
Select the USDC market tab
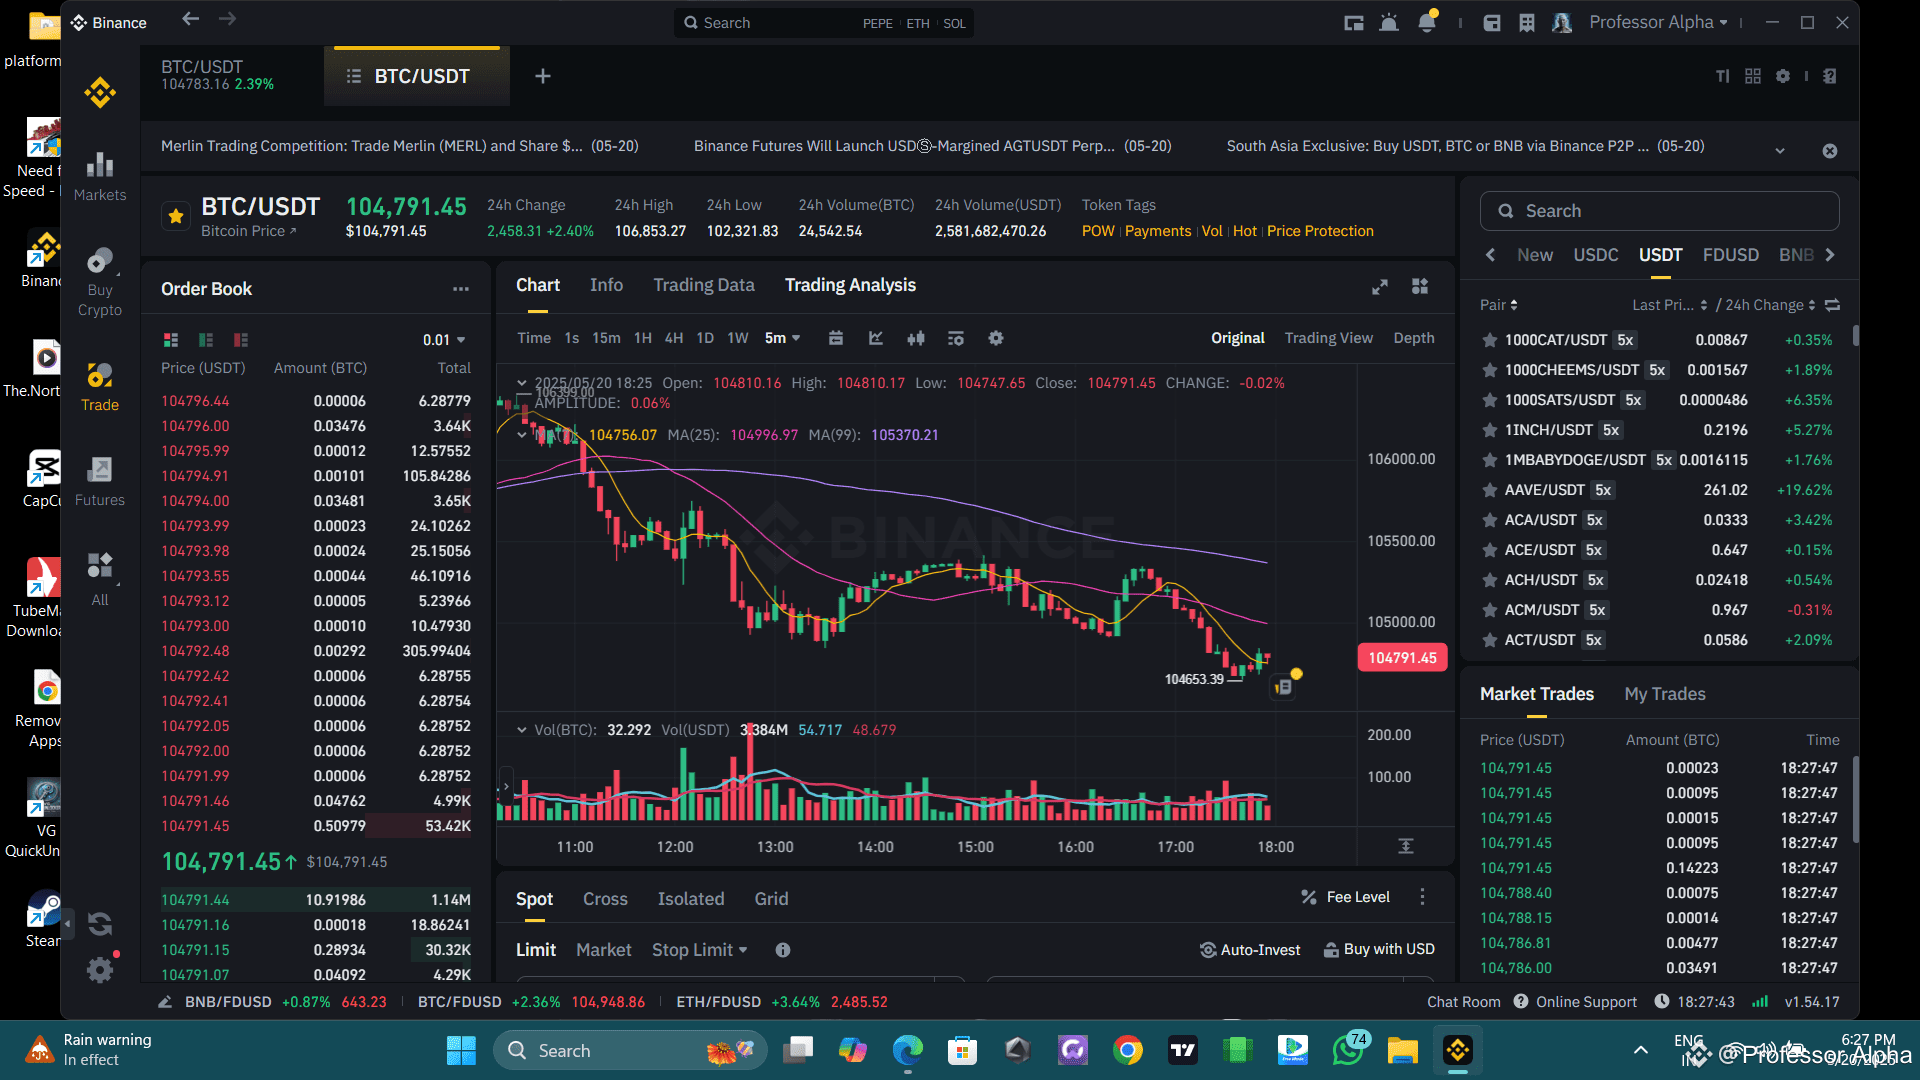click(x=1596, y=255)
